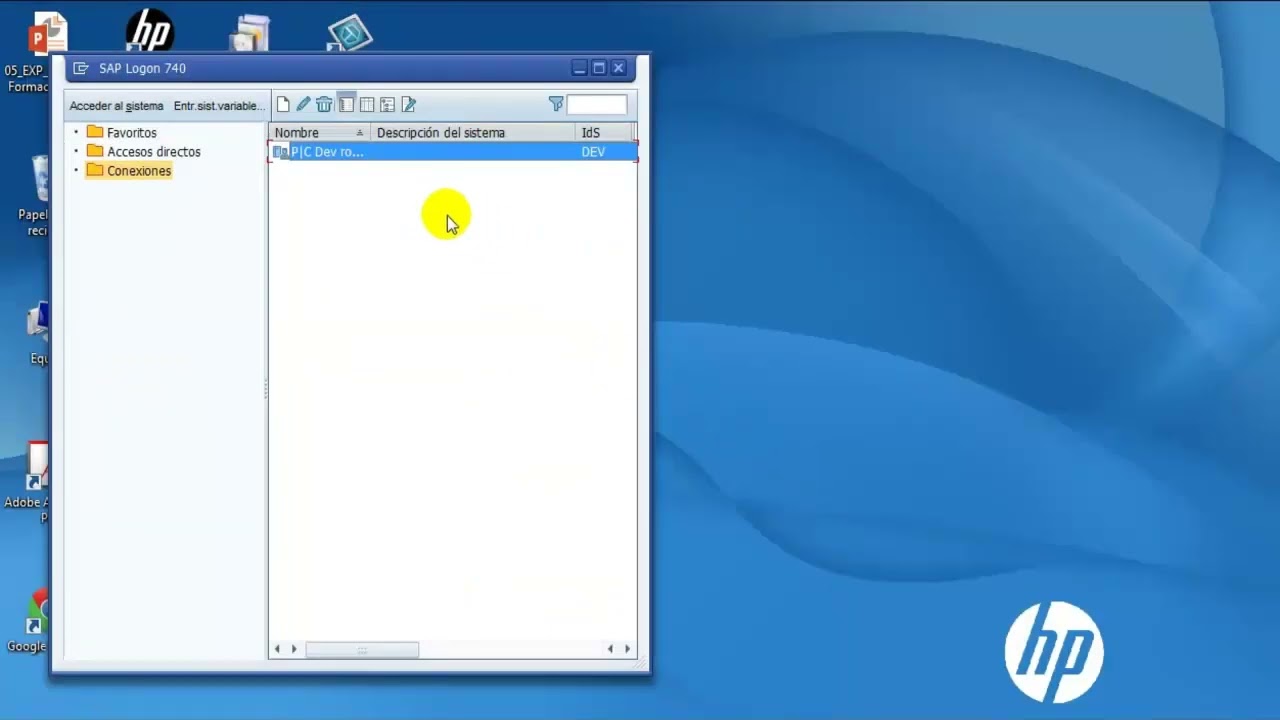The height and width of the screenshot is (720, 1280).
Task: Expand the Favoritos tree node
Action: point(76,132)
